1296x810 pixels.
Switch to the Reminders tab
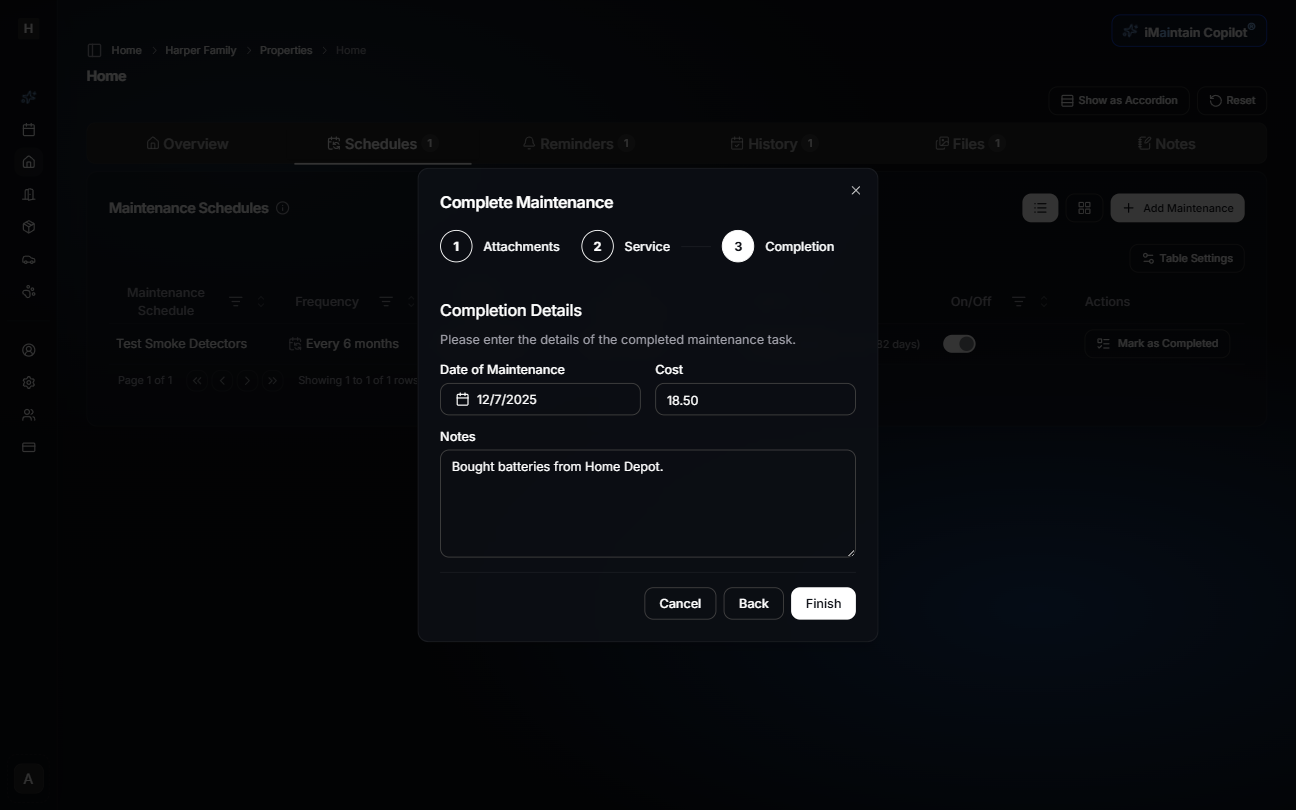click(x=578, y=143)
